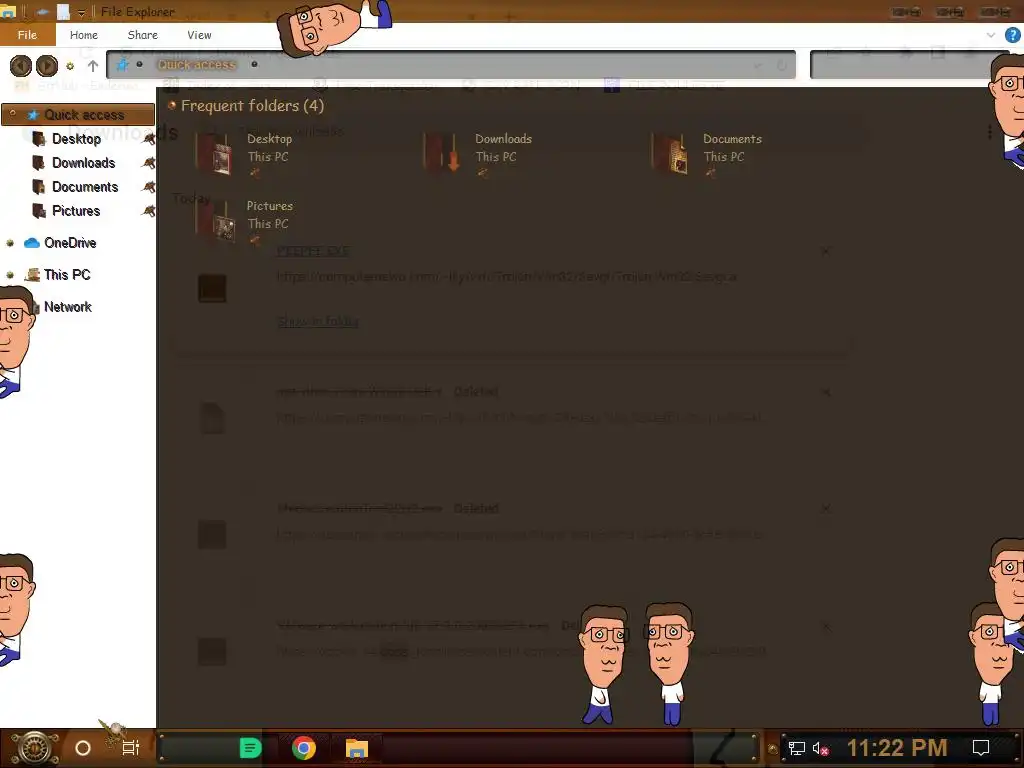1024x768 pixels.
Task: Click the File Explorer taskbar icon
Action: pos(357,748)
